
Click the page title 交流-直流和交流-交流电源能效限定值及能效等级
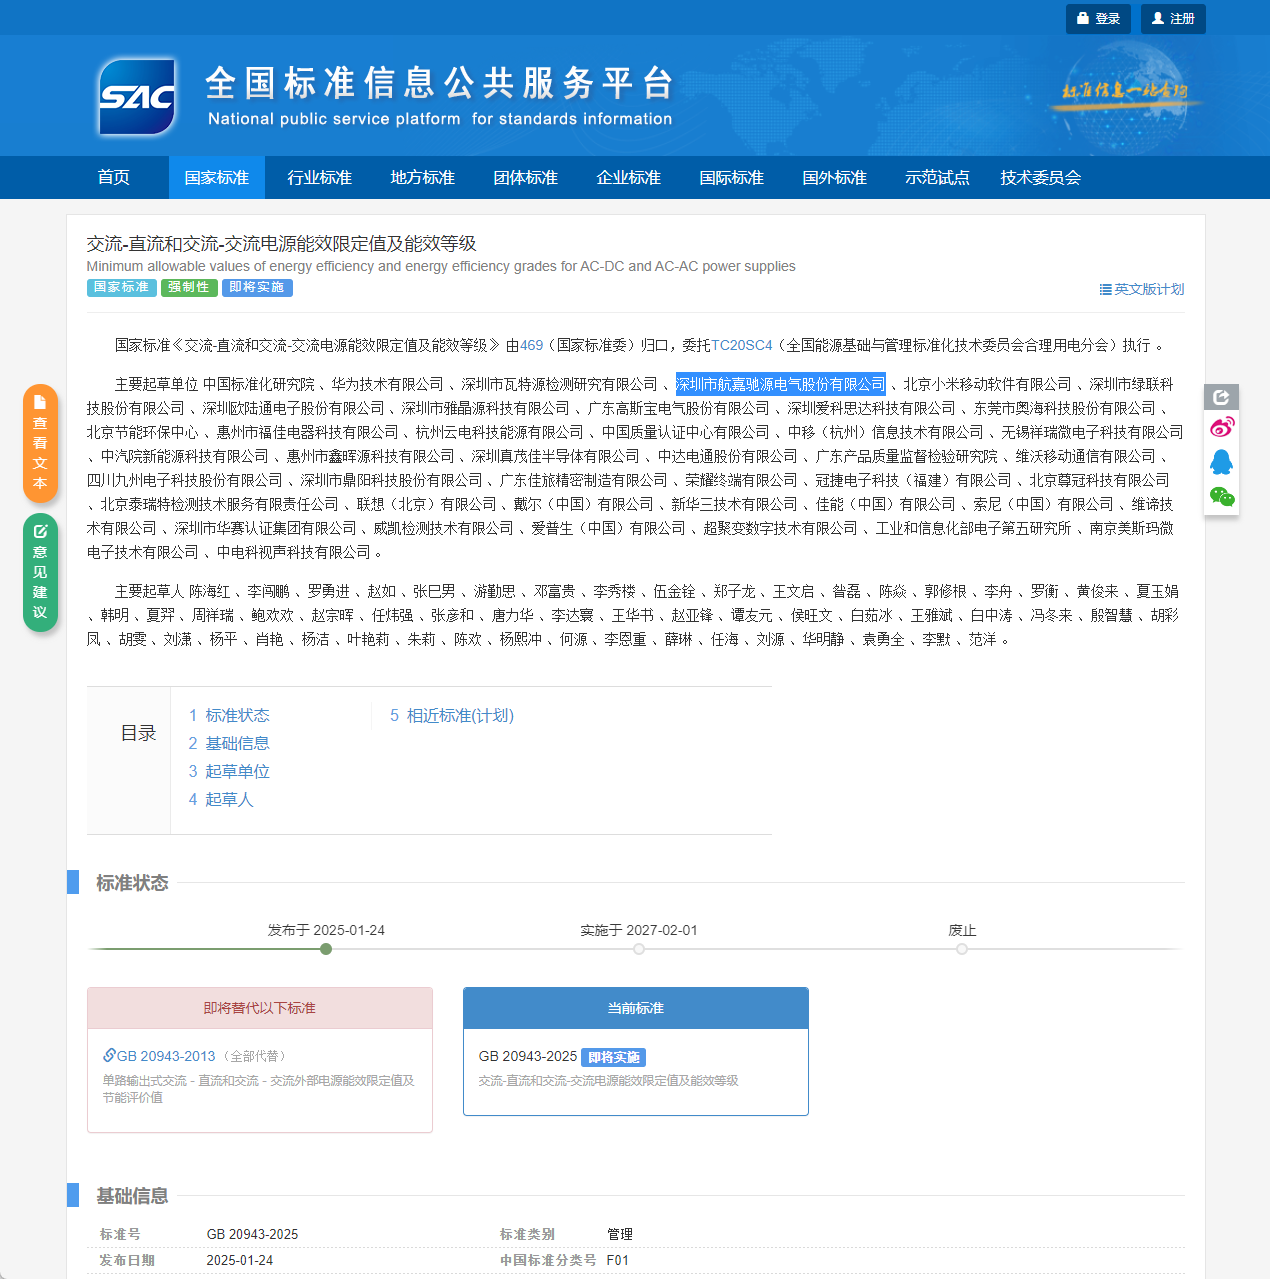click(x=282, y=244)
